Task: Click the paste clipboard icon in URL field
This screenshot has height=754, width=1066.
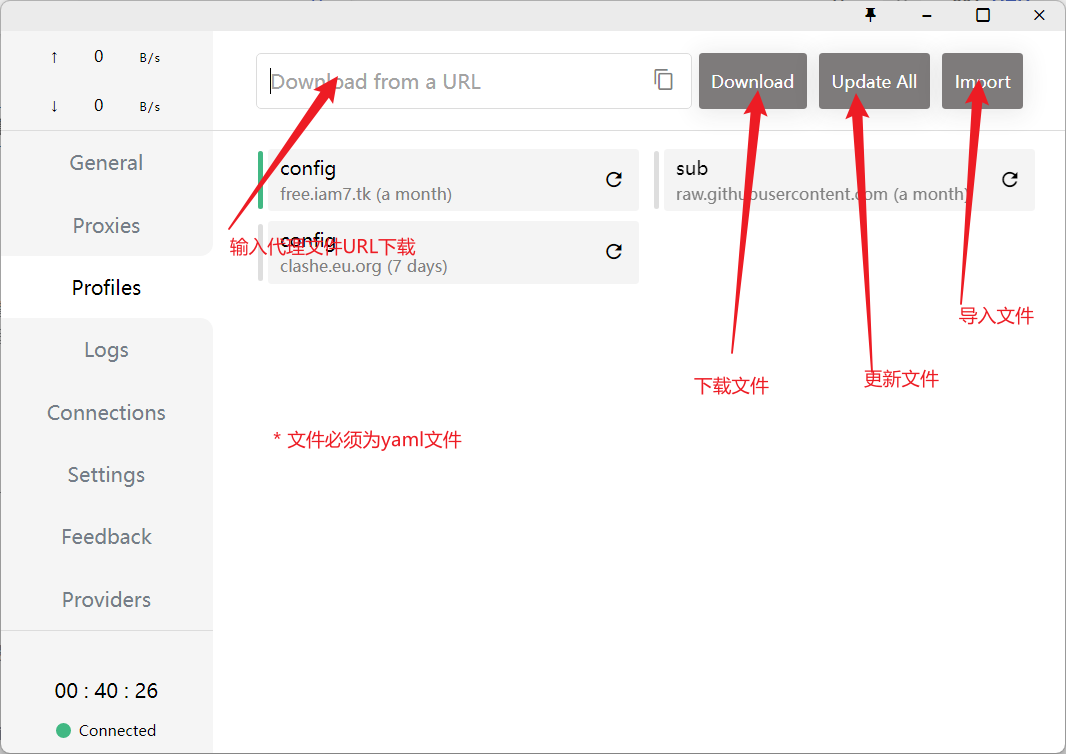Action: click(x=663, y=80)
